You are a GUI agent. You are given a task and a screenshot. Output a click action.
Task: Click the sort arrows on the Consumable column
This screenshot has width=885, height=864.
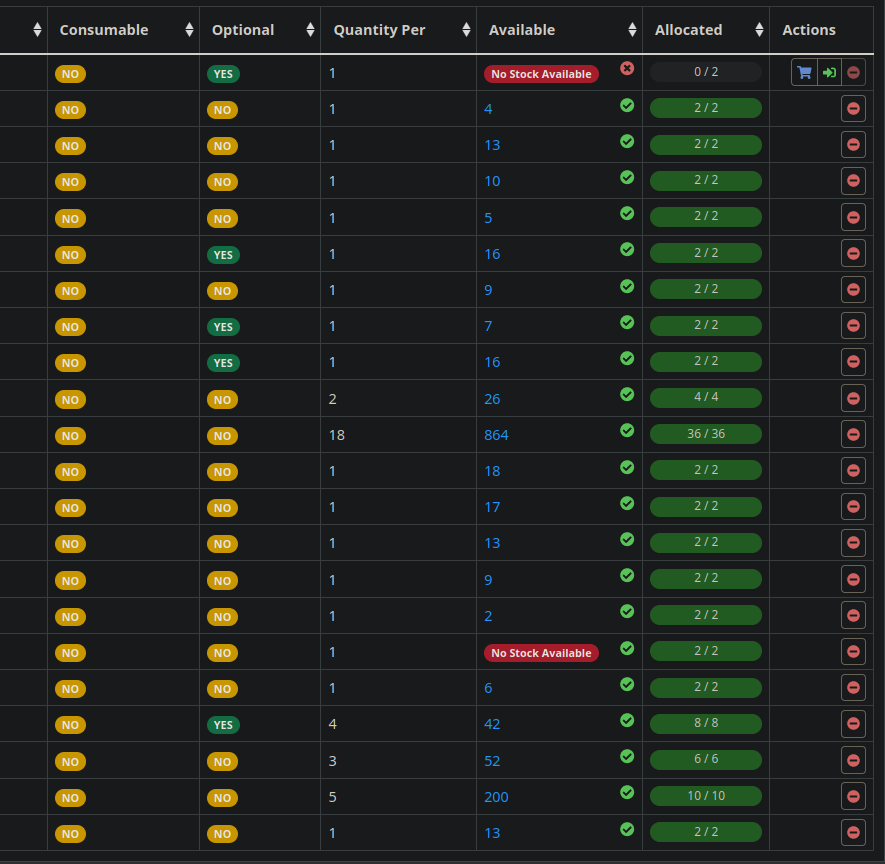(188, 30)
